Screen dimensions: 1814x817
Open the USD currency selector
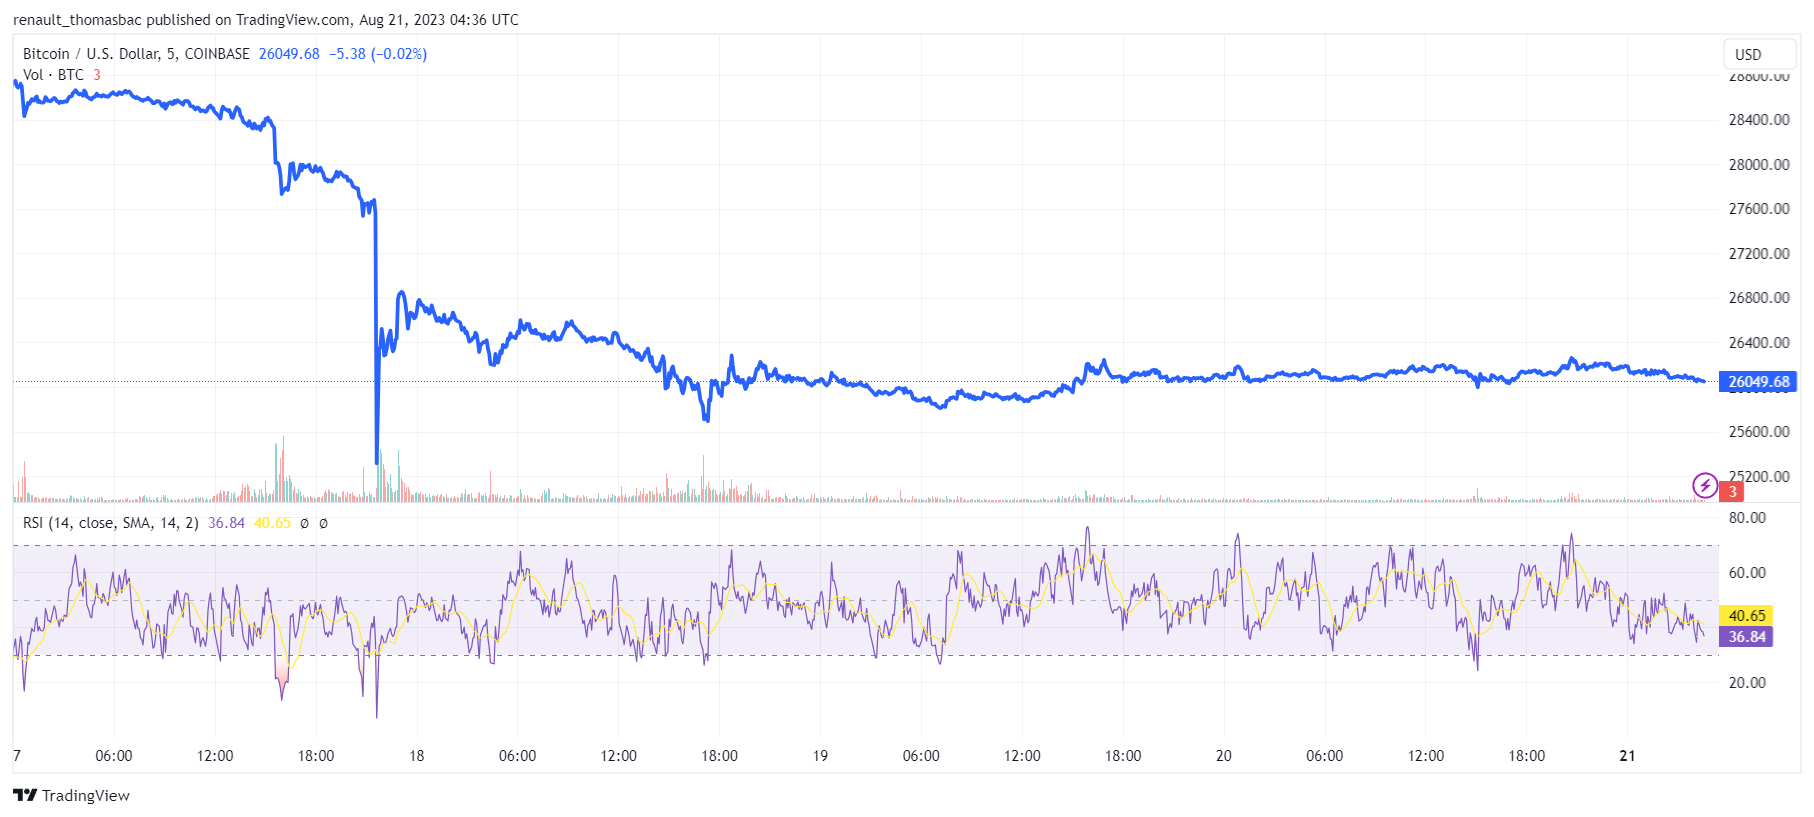tap(1759, 54)
